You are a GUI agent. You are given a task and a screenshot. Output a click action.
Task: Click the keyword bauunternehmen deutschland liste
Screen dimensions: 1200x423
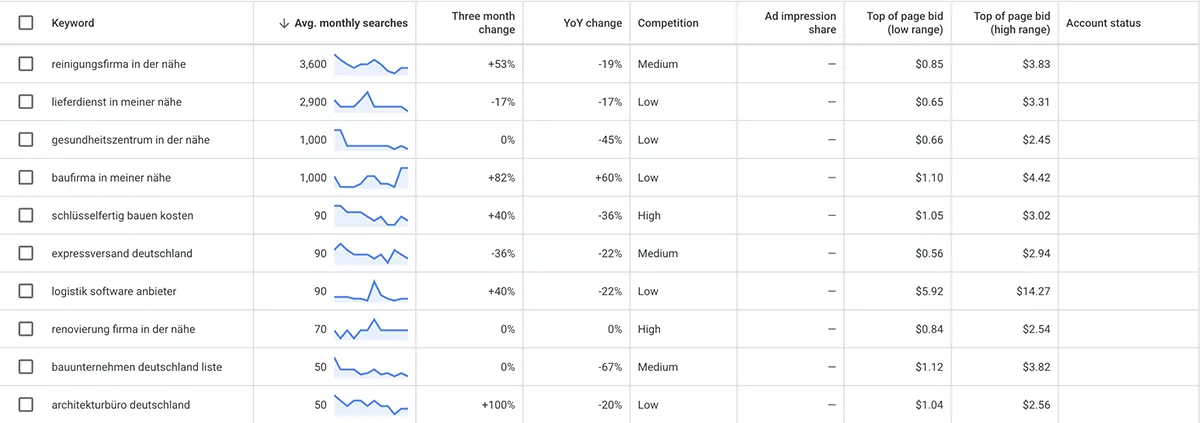click(x=136, y=367)
